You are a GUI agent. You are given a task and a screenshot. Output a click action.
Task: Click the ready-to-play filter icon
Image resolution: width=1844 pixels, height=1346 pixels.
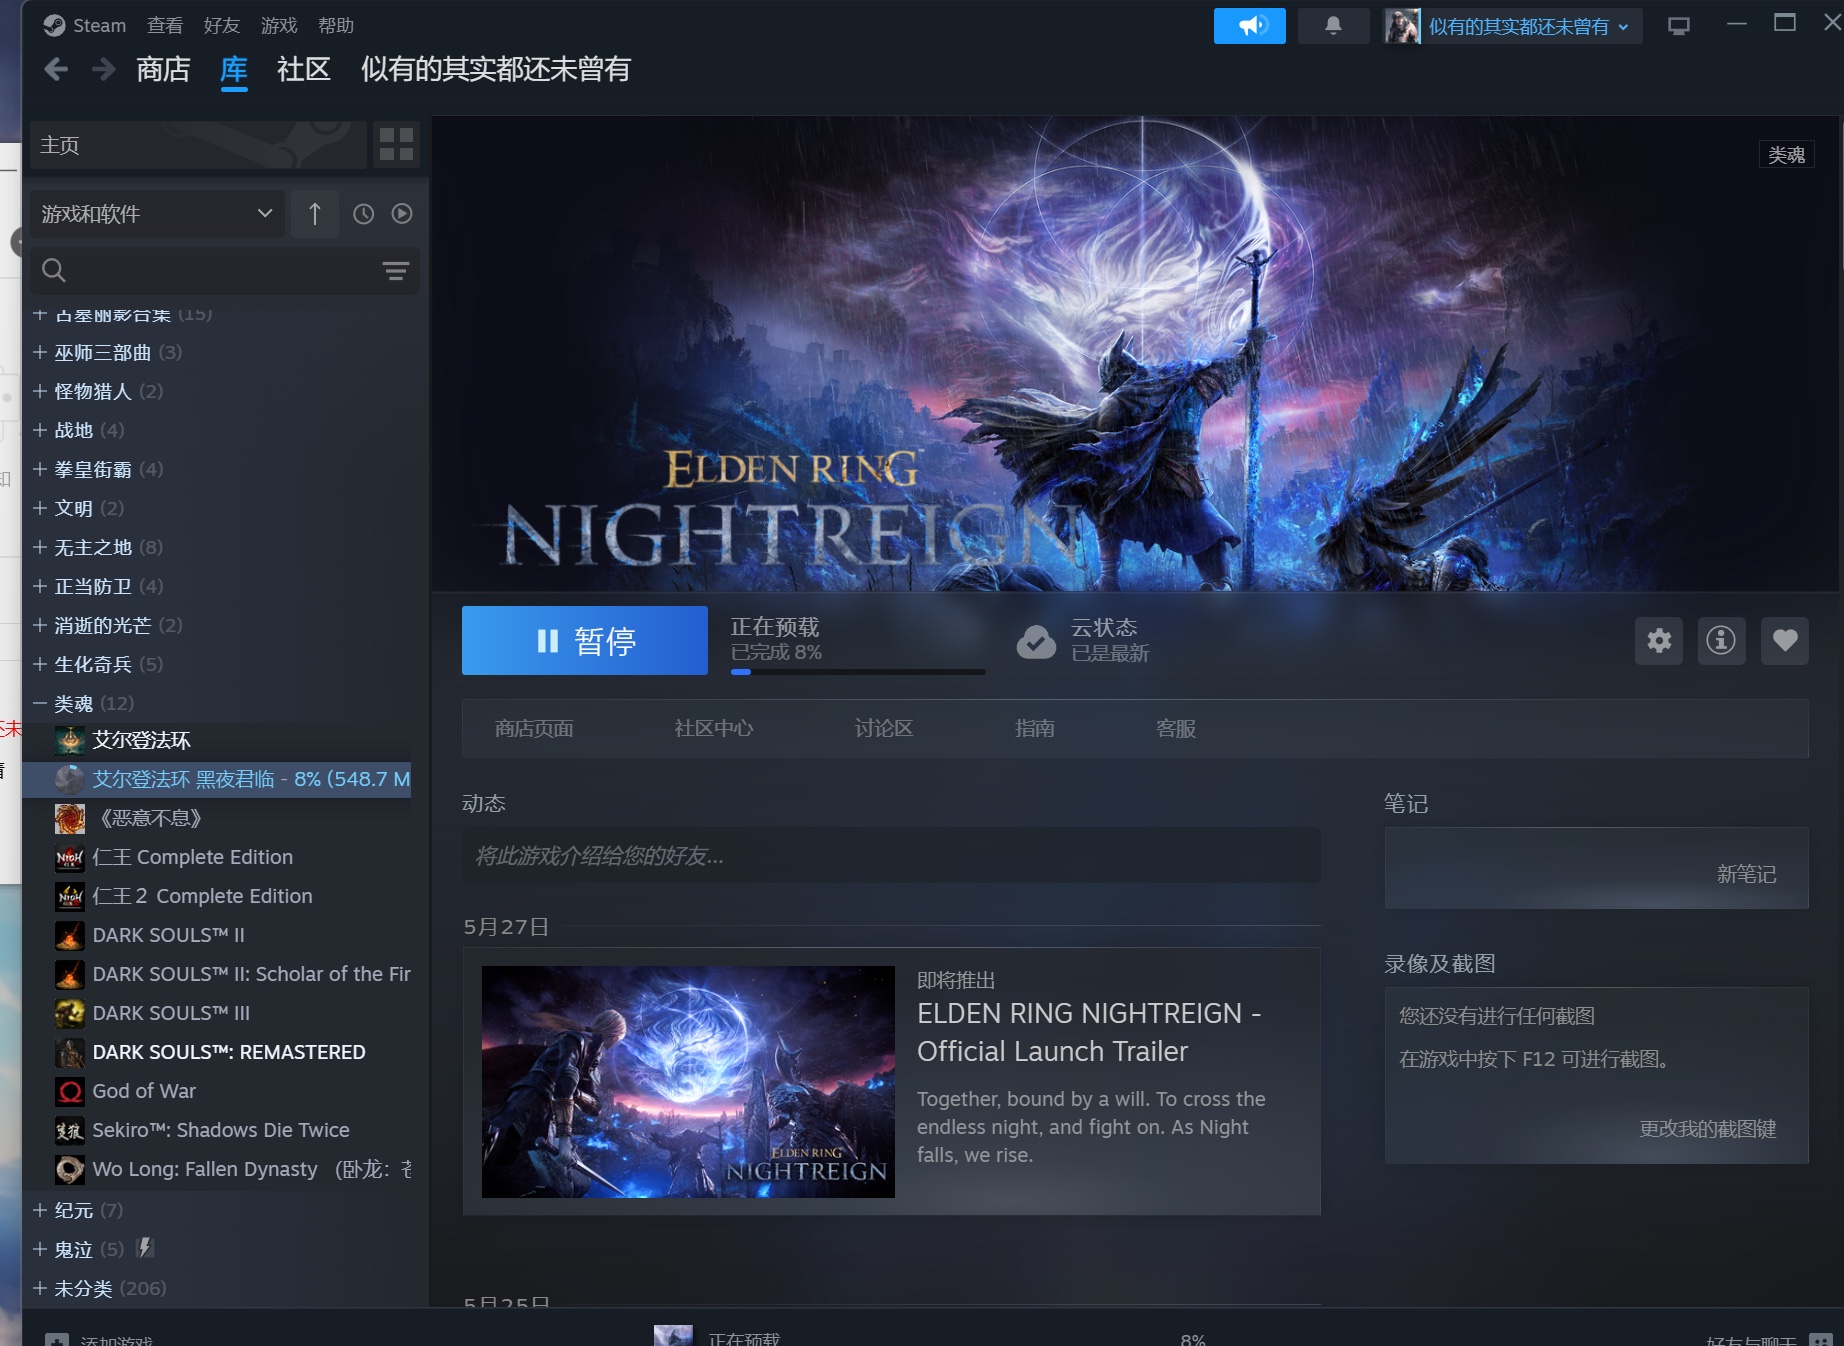(x=402, y=214)
